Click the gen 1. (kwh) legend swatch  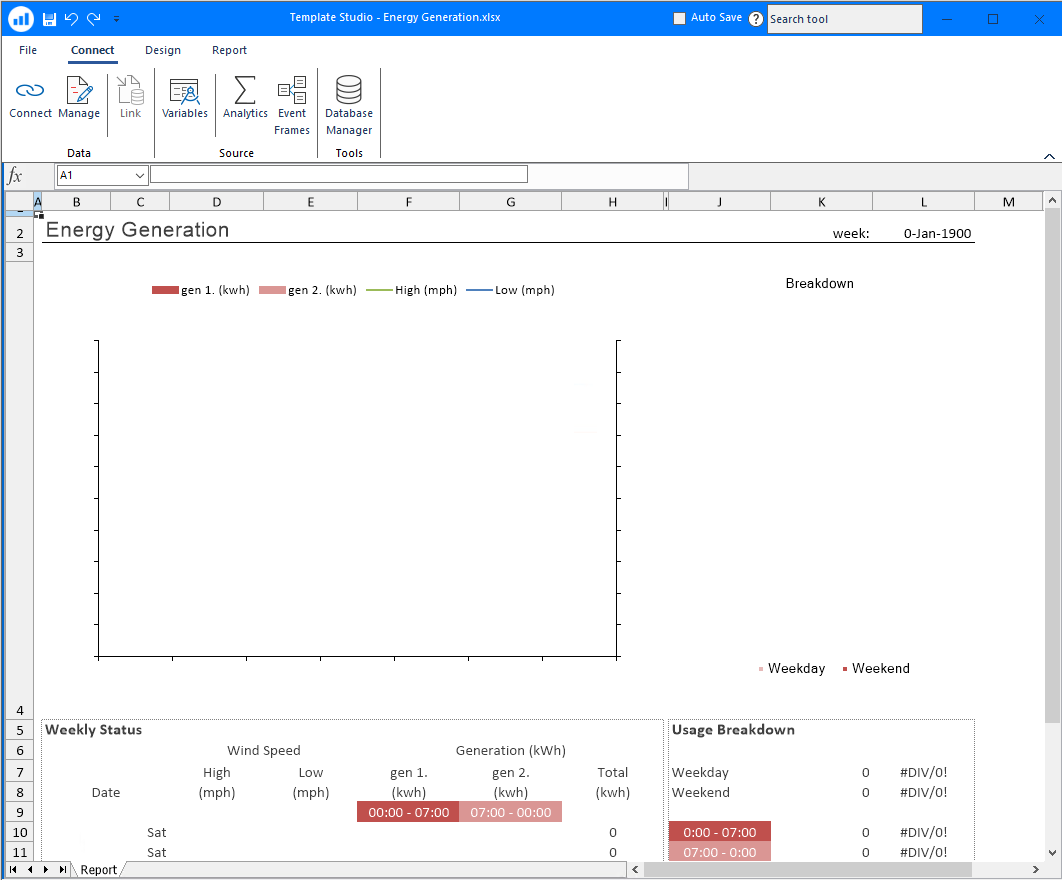pyautogui.click(x=165, y=290)
